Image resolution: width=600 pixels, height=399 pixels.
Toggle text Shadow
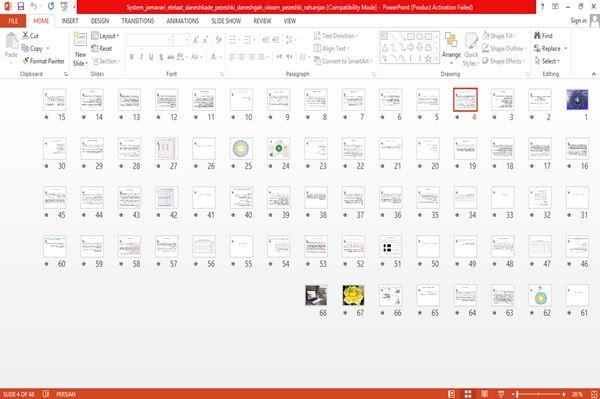pos(161,57)
